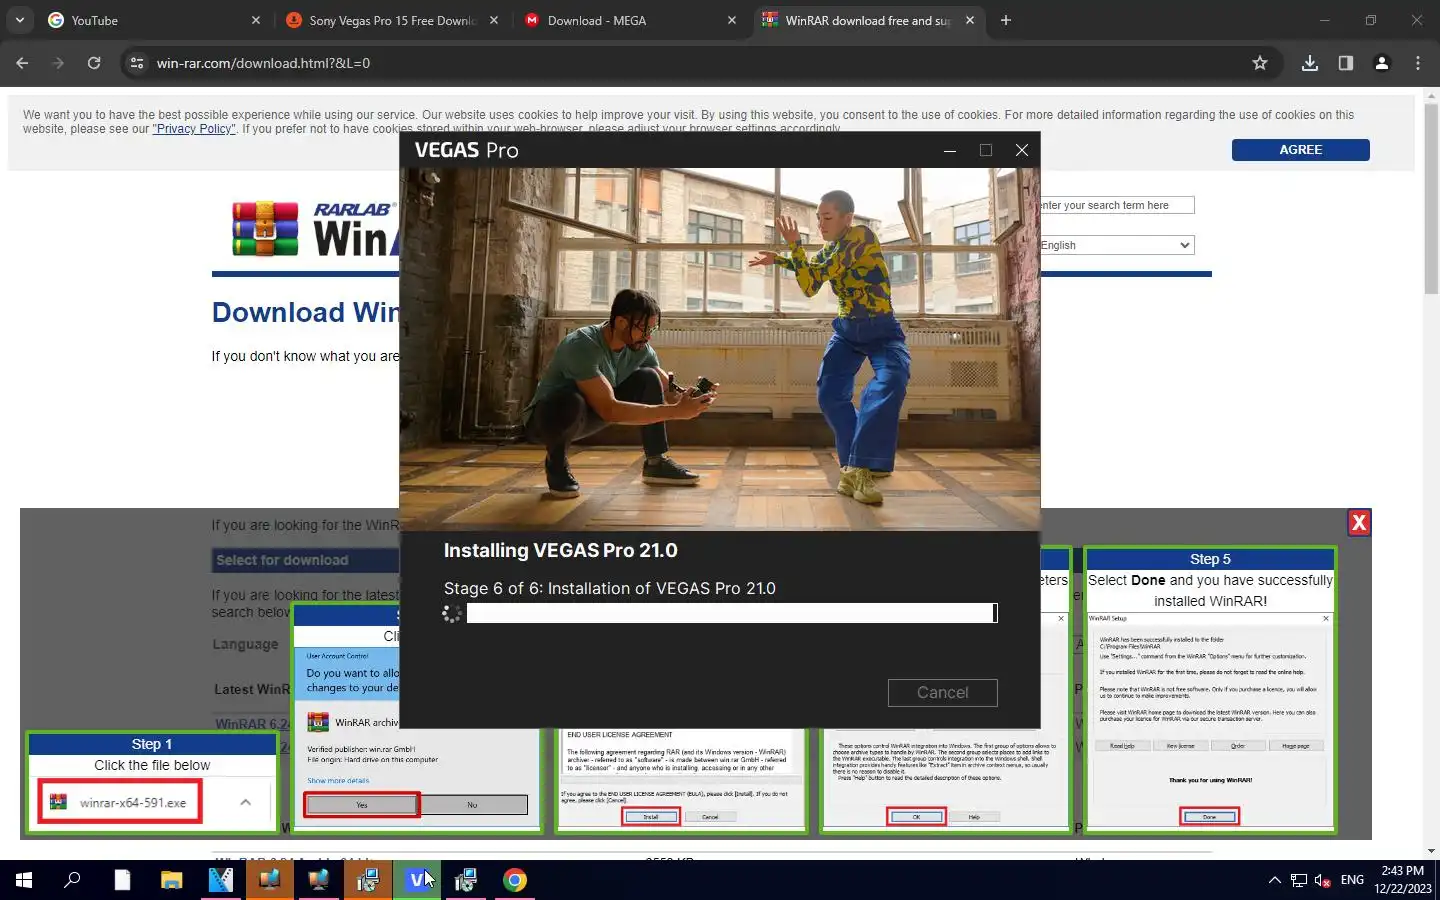The image size is (1440, 900).
Task: Click the blue striped film icon in taskbar
Action: (x=221, y=880)
